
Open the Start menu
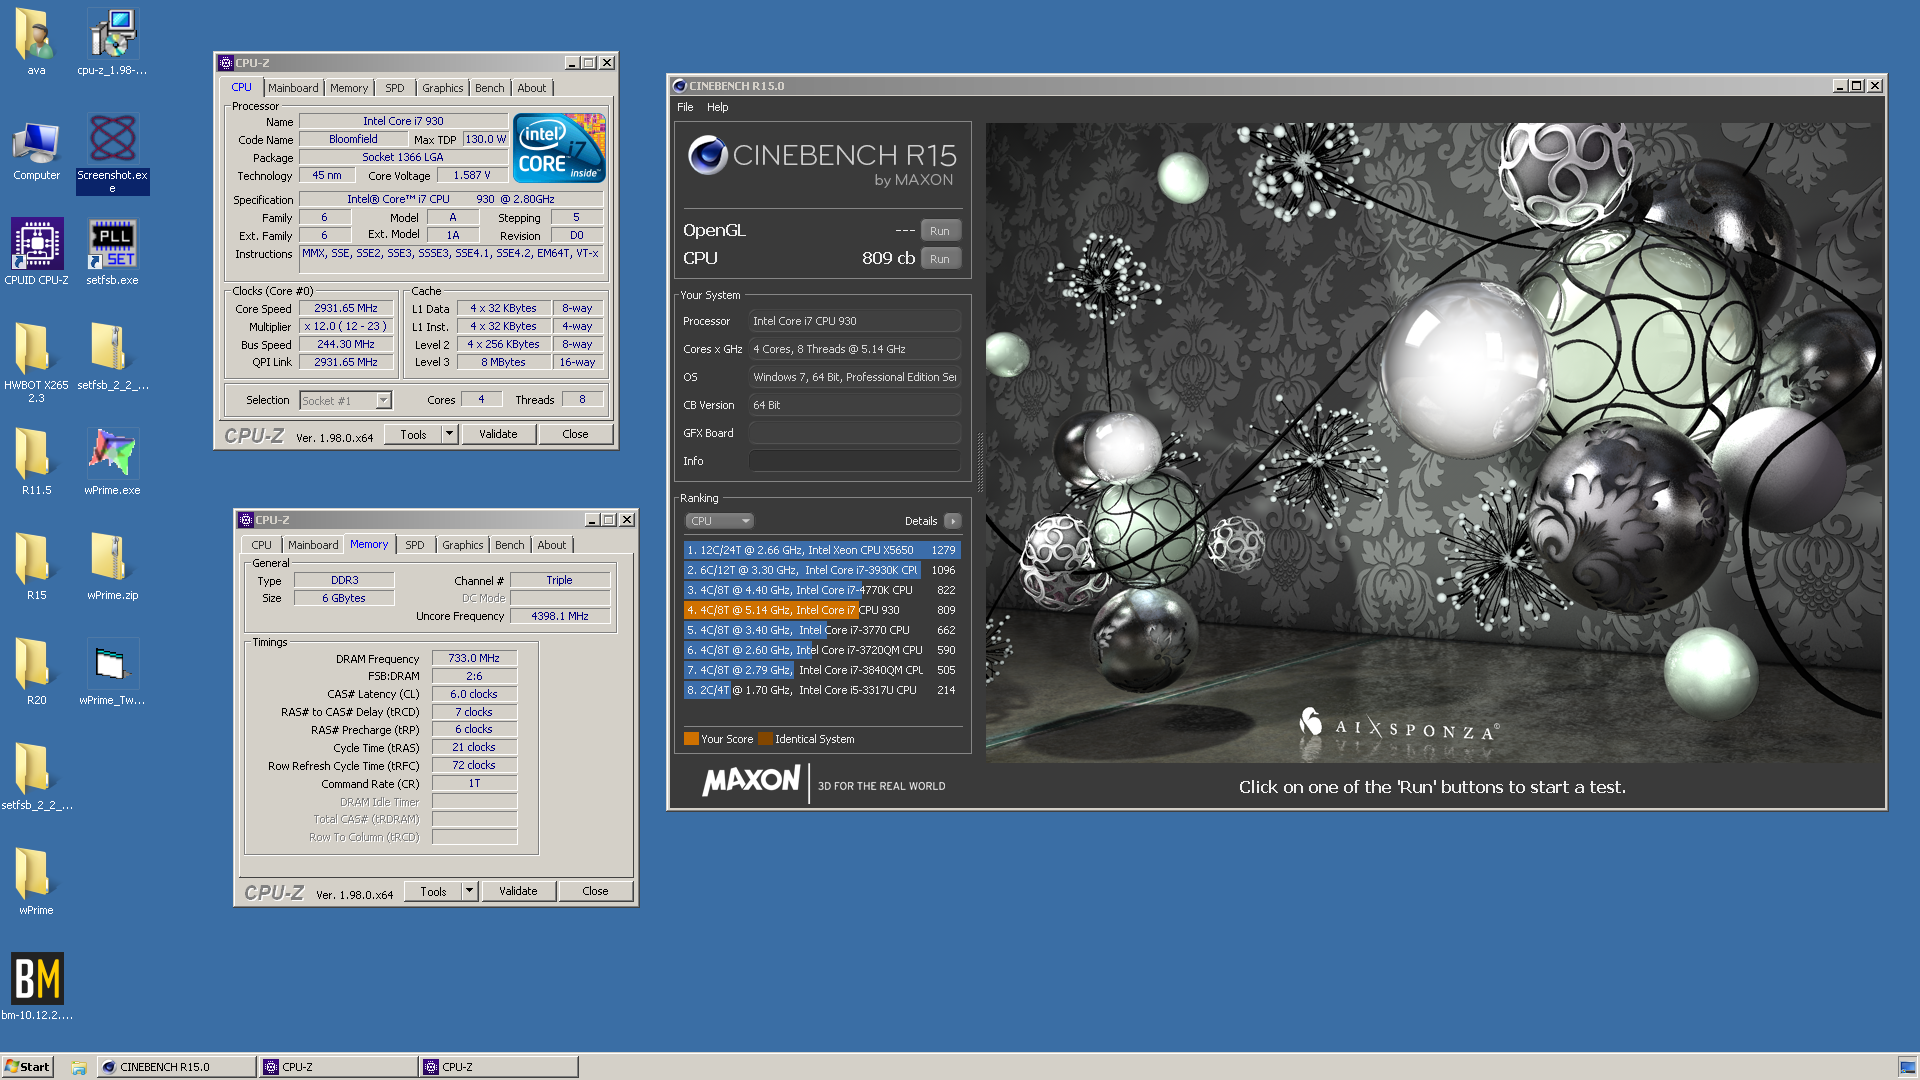28,1067
